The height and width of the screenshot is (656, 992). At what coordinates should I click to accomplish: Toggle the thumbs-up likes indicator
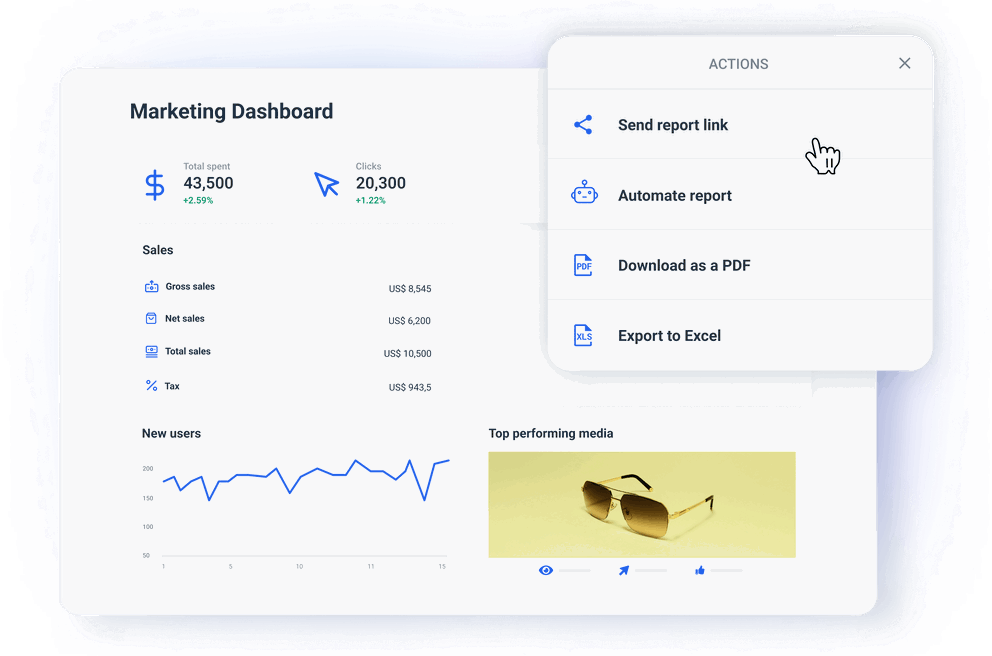[701, 569]
